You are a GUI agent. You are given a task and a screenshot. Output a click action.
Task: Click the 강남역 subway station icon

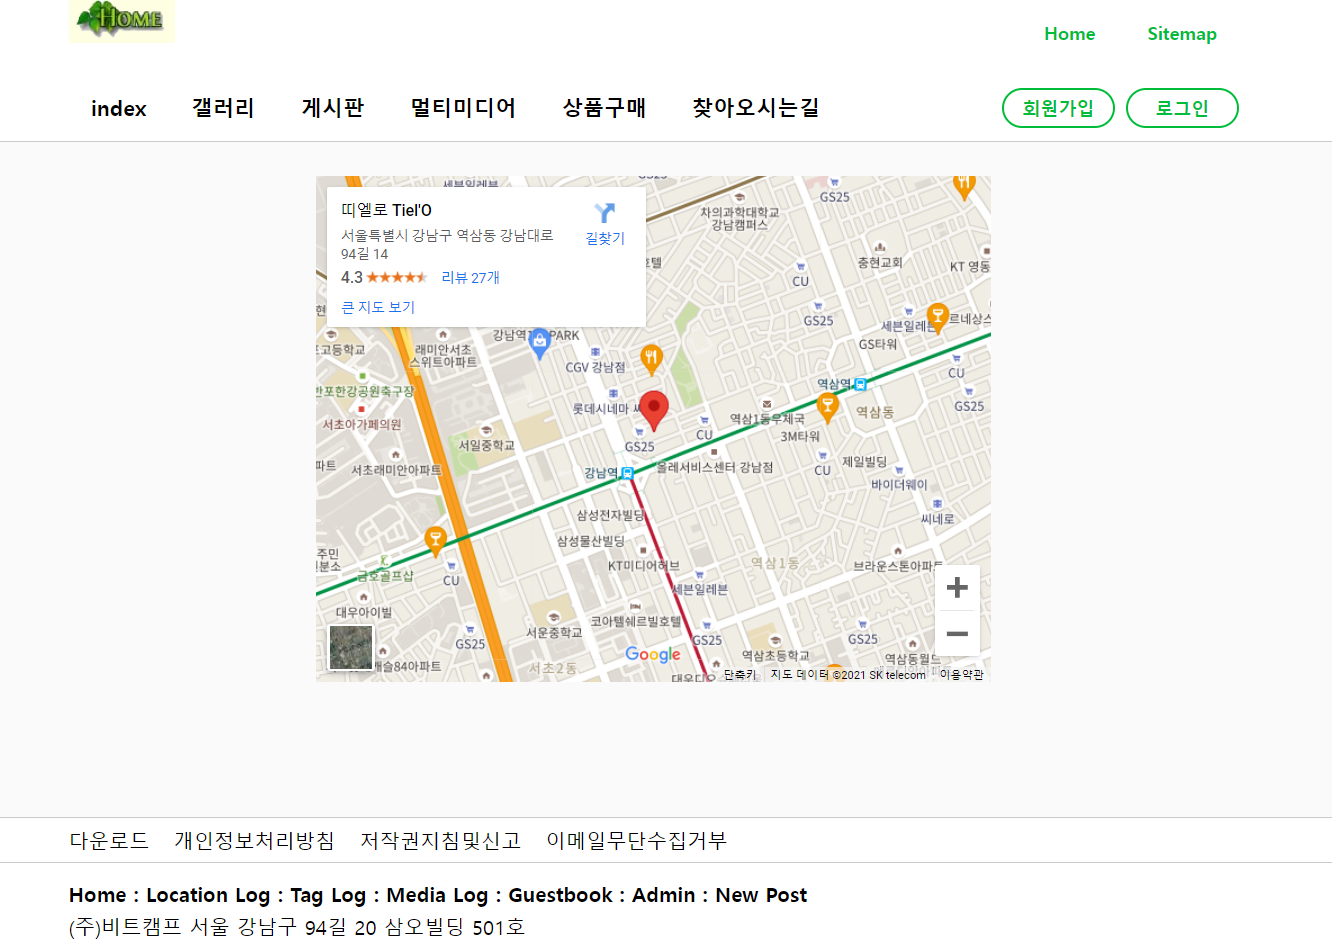(627, 473)
